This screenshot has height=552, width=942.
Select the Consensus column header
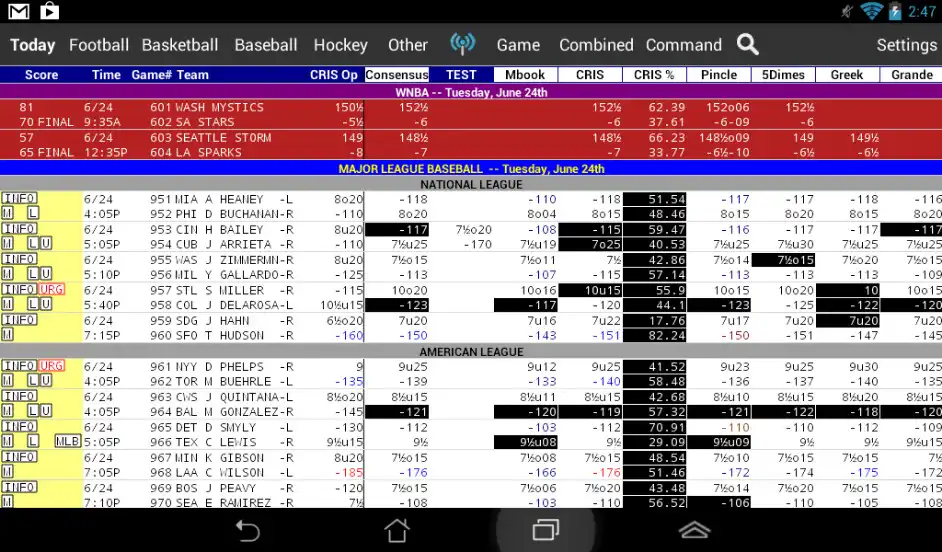click(397, 75)
